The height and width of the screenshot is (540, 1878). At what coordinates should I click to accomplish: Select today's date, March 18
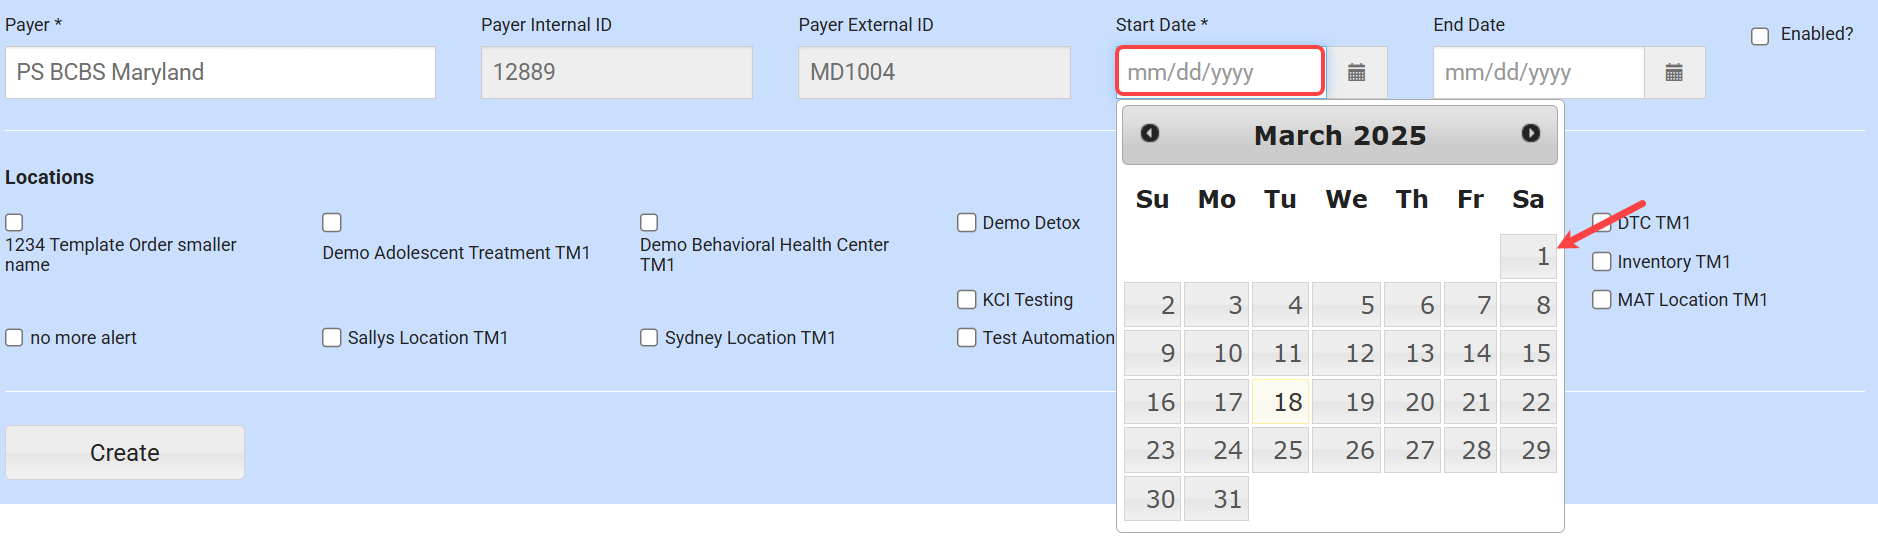tap(1280, 402)
